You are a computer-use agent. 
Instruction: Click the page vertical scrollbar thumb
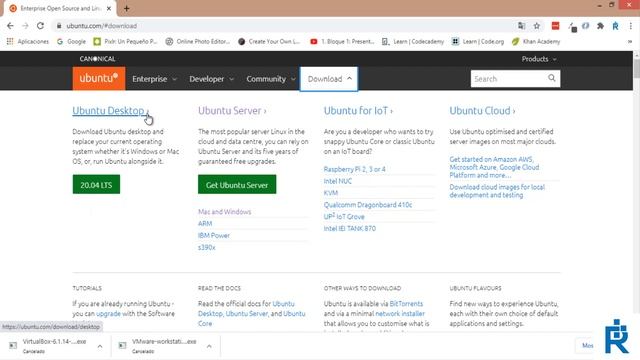(x=636, y=68)
